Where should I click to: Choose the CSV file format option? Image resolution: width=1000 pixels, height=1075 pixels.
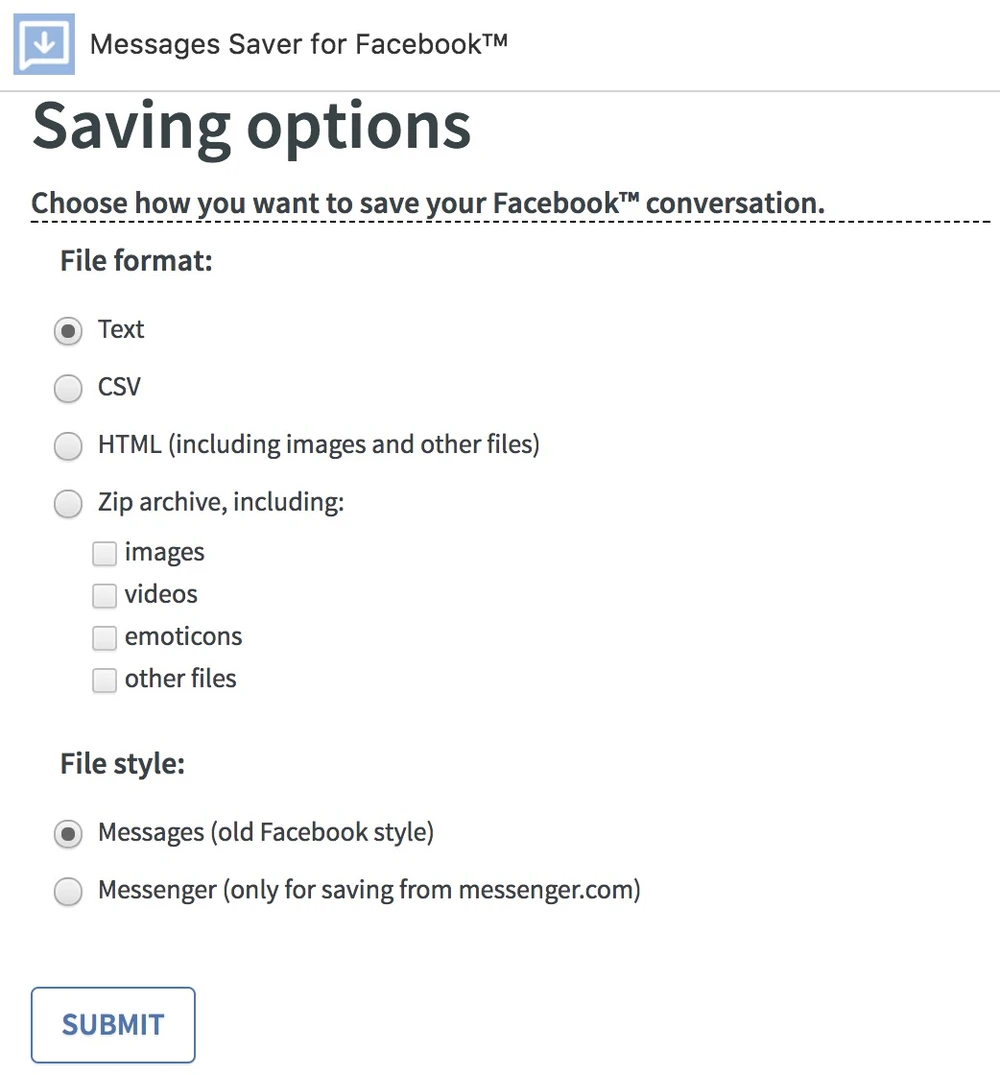[x=68, y=388]
